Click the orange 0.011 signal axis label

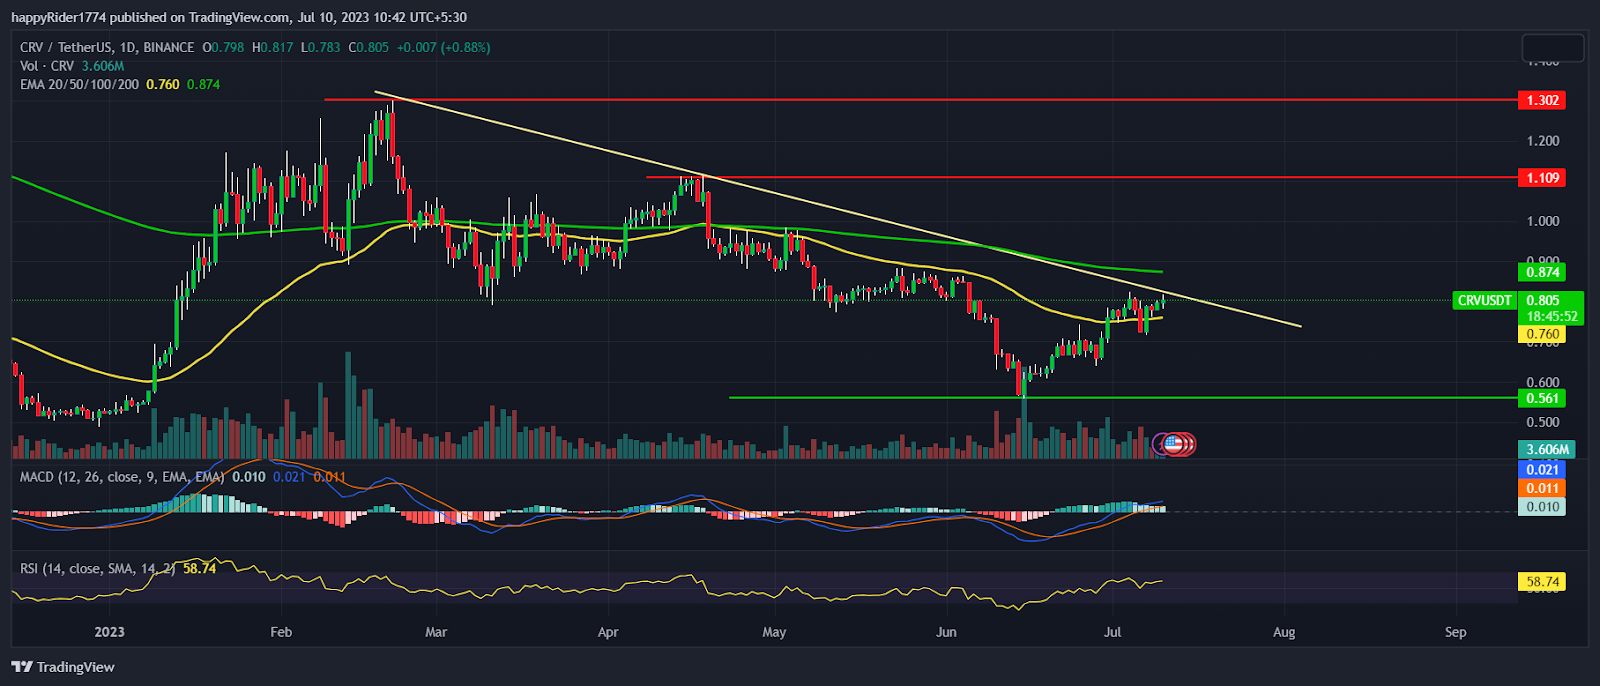click(1541, 488)
